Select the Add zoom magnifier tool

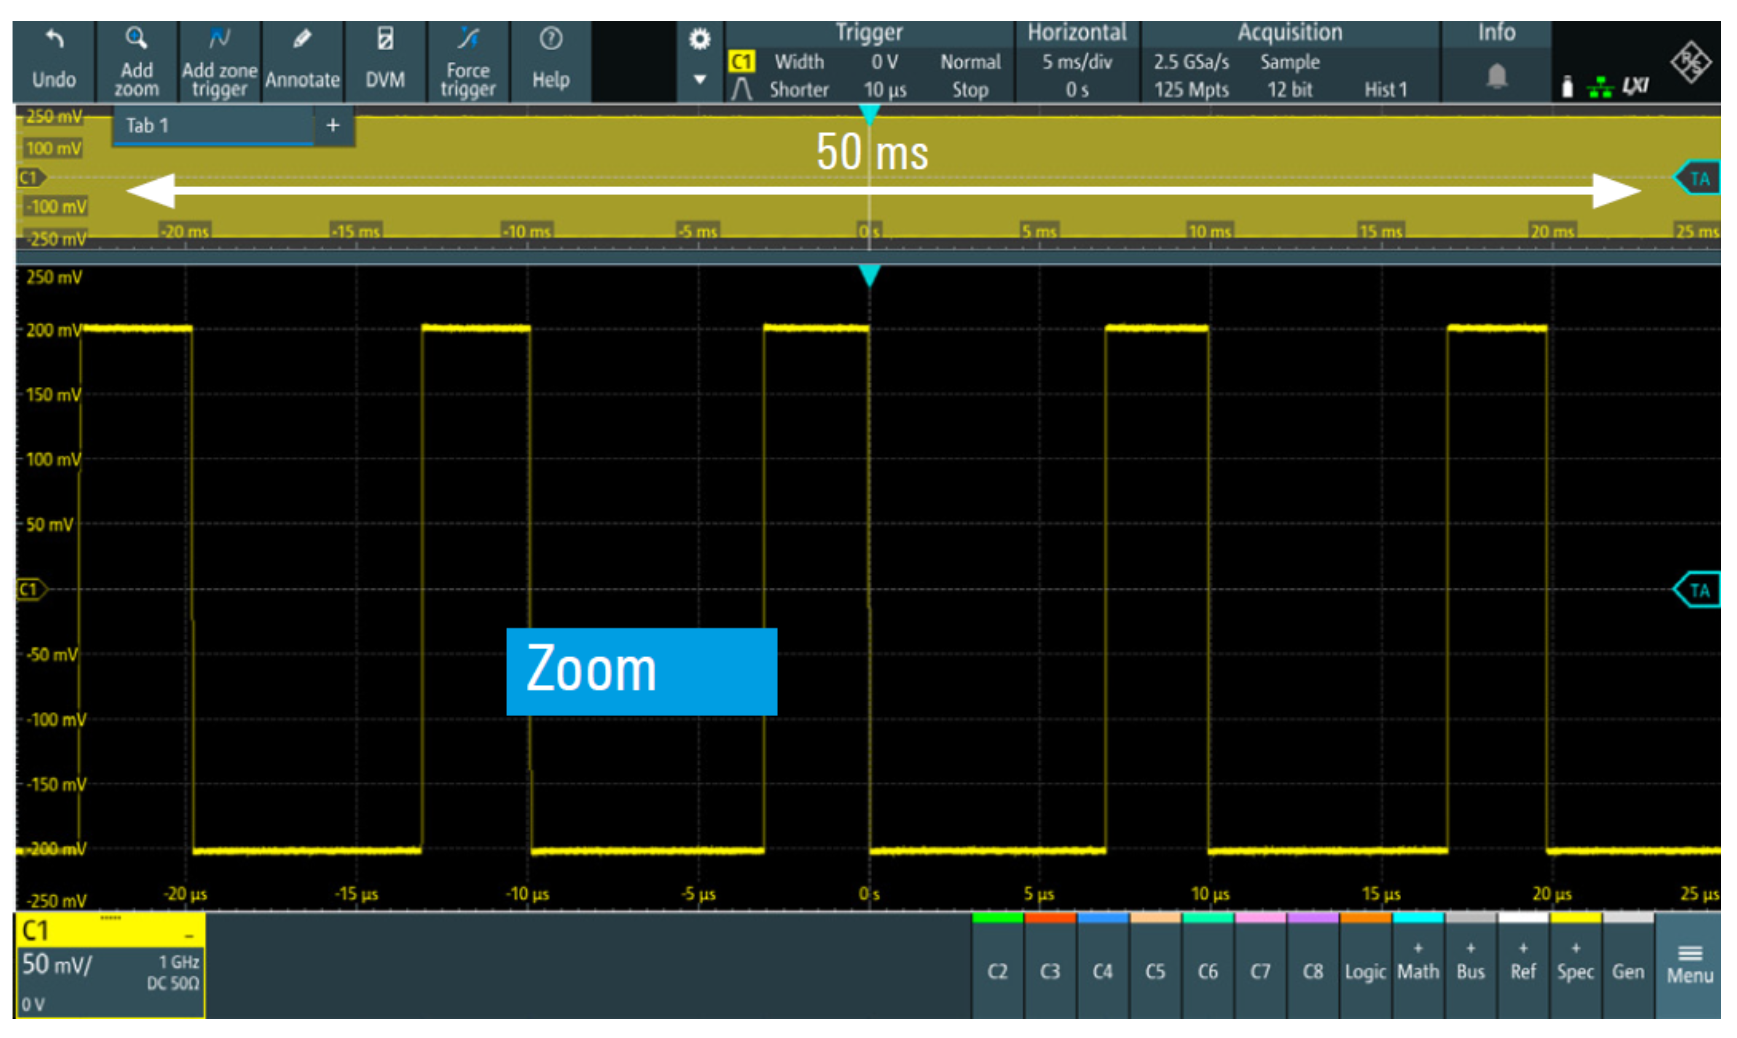point(136,40)
